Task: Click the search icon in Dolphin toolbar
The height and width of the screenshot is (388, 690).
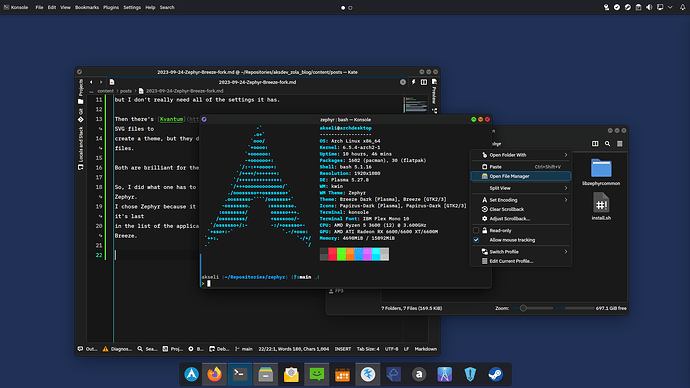Action: (607, 143)
